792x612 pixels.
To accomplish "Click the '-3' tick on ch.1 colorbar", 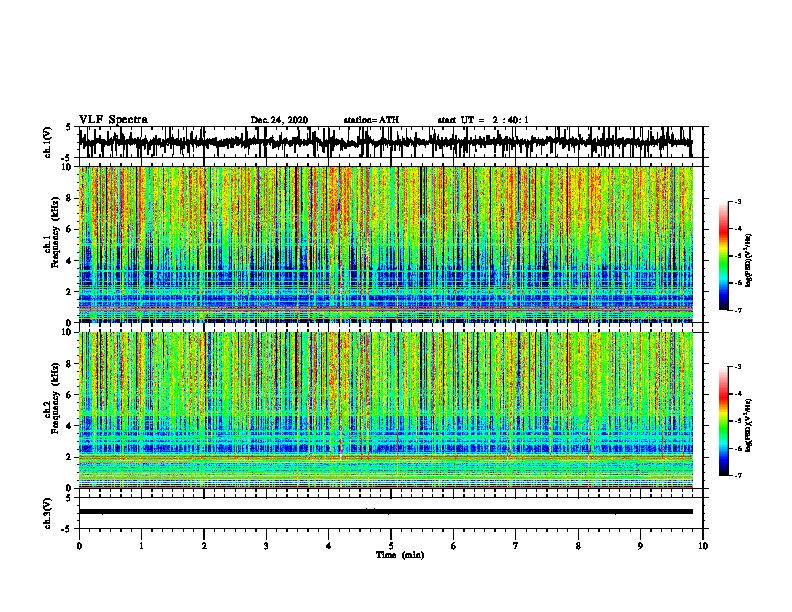I will [x=738, y=201].
